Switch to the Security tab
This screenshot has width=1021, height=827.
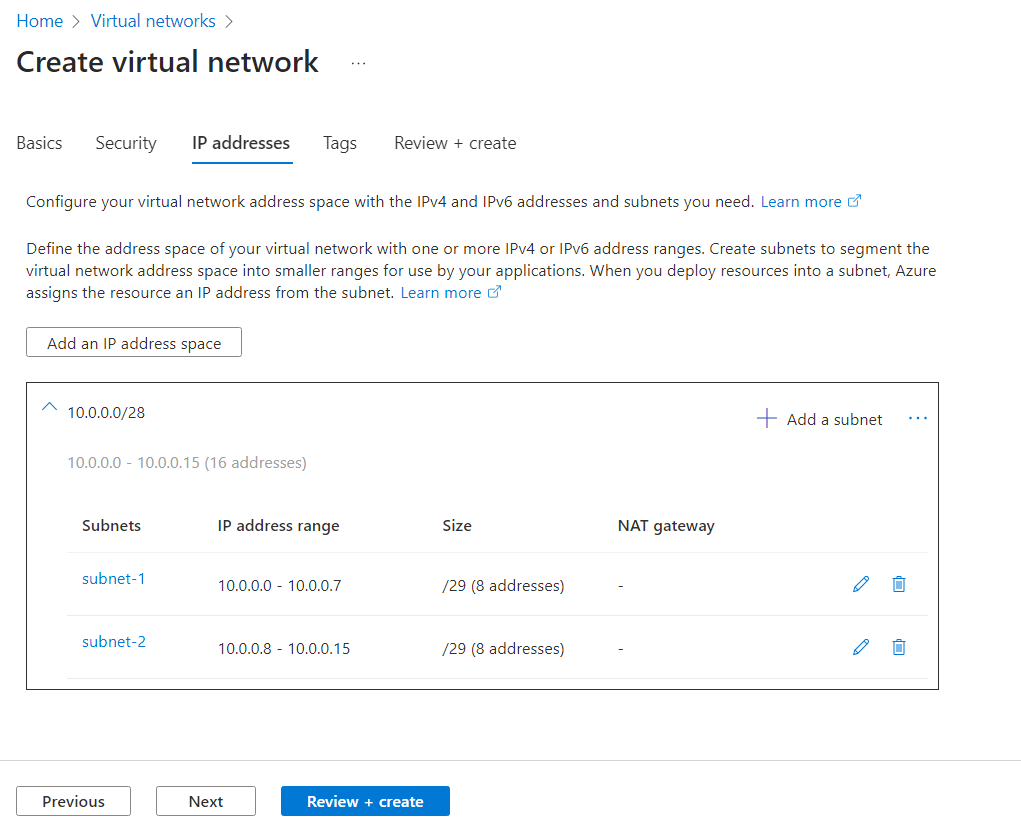[x=125, y=143]
